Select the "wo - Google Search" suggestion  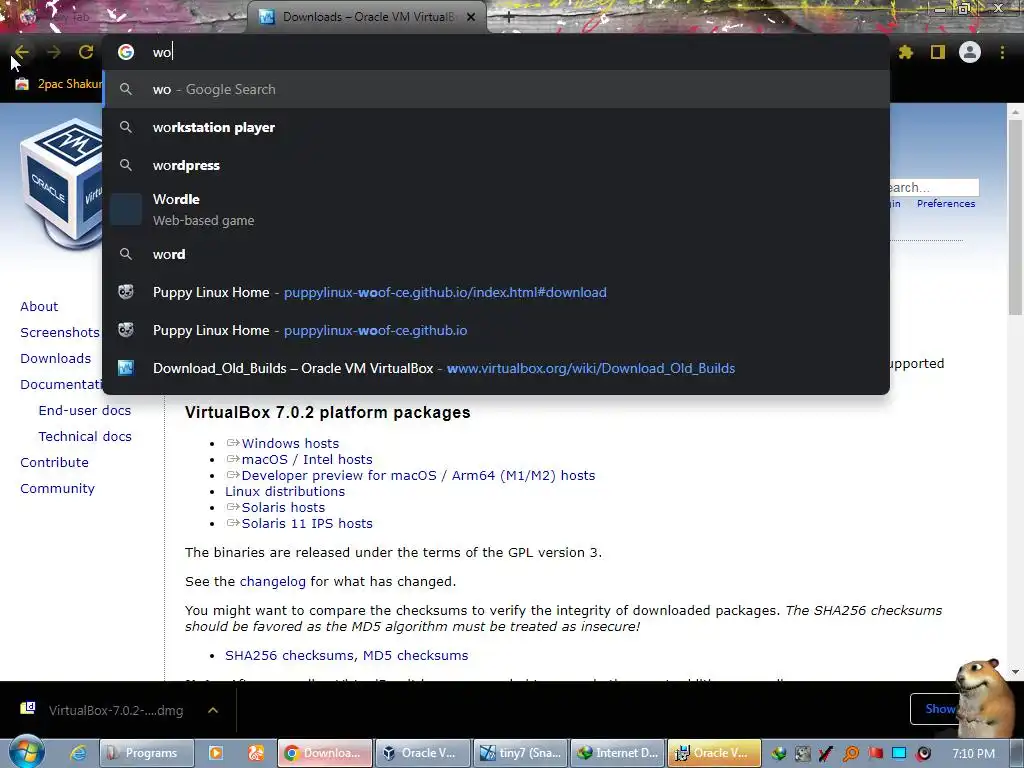[x=496, y=89]
